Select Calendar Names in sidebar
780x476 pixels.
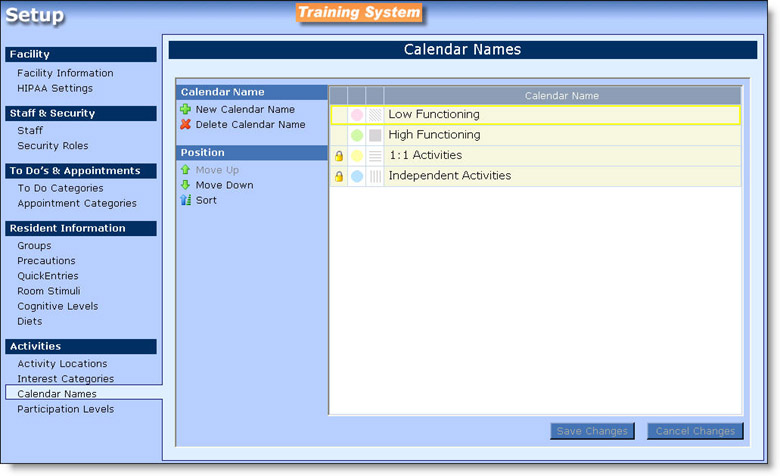point(57,393)
